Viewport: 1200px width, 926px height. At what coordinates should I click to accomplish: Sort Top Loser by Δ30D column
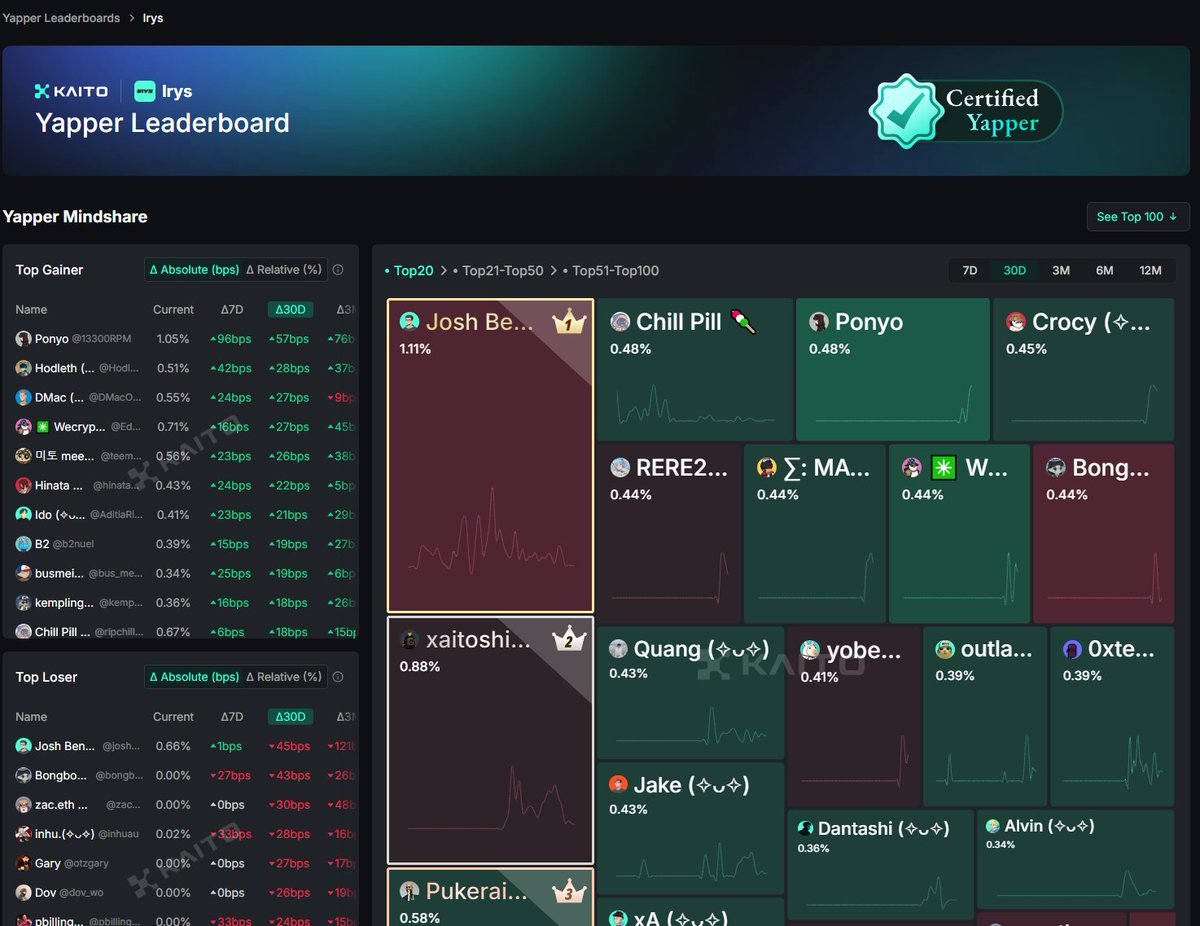coord(289,717)
